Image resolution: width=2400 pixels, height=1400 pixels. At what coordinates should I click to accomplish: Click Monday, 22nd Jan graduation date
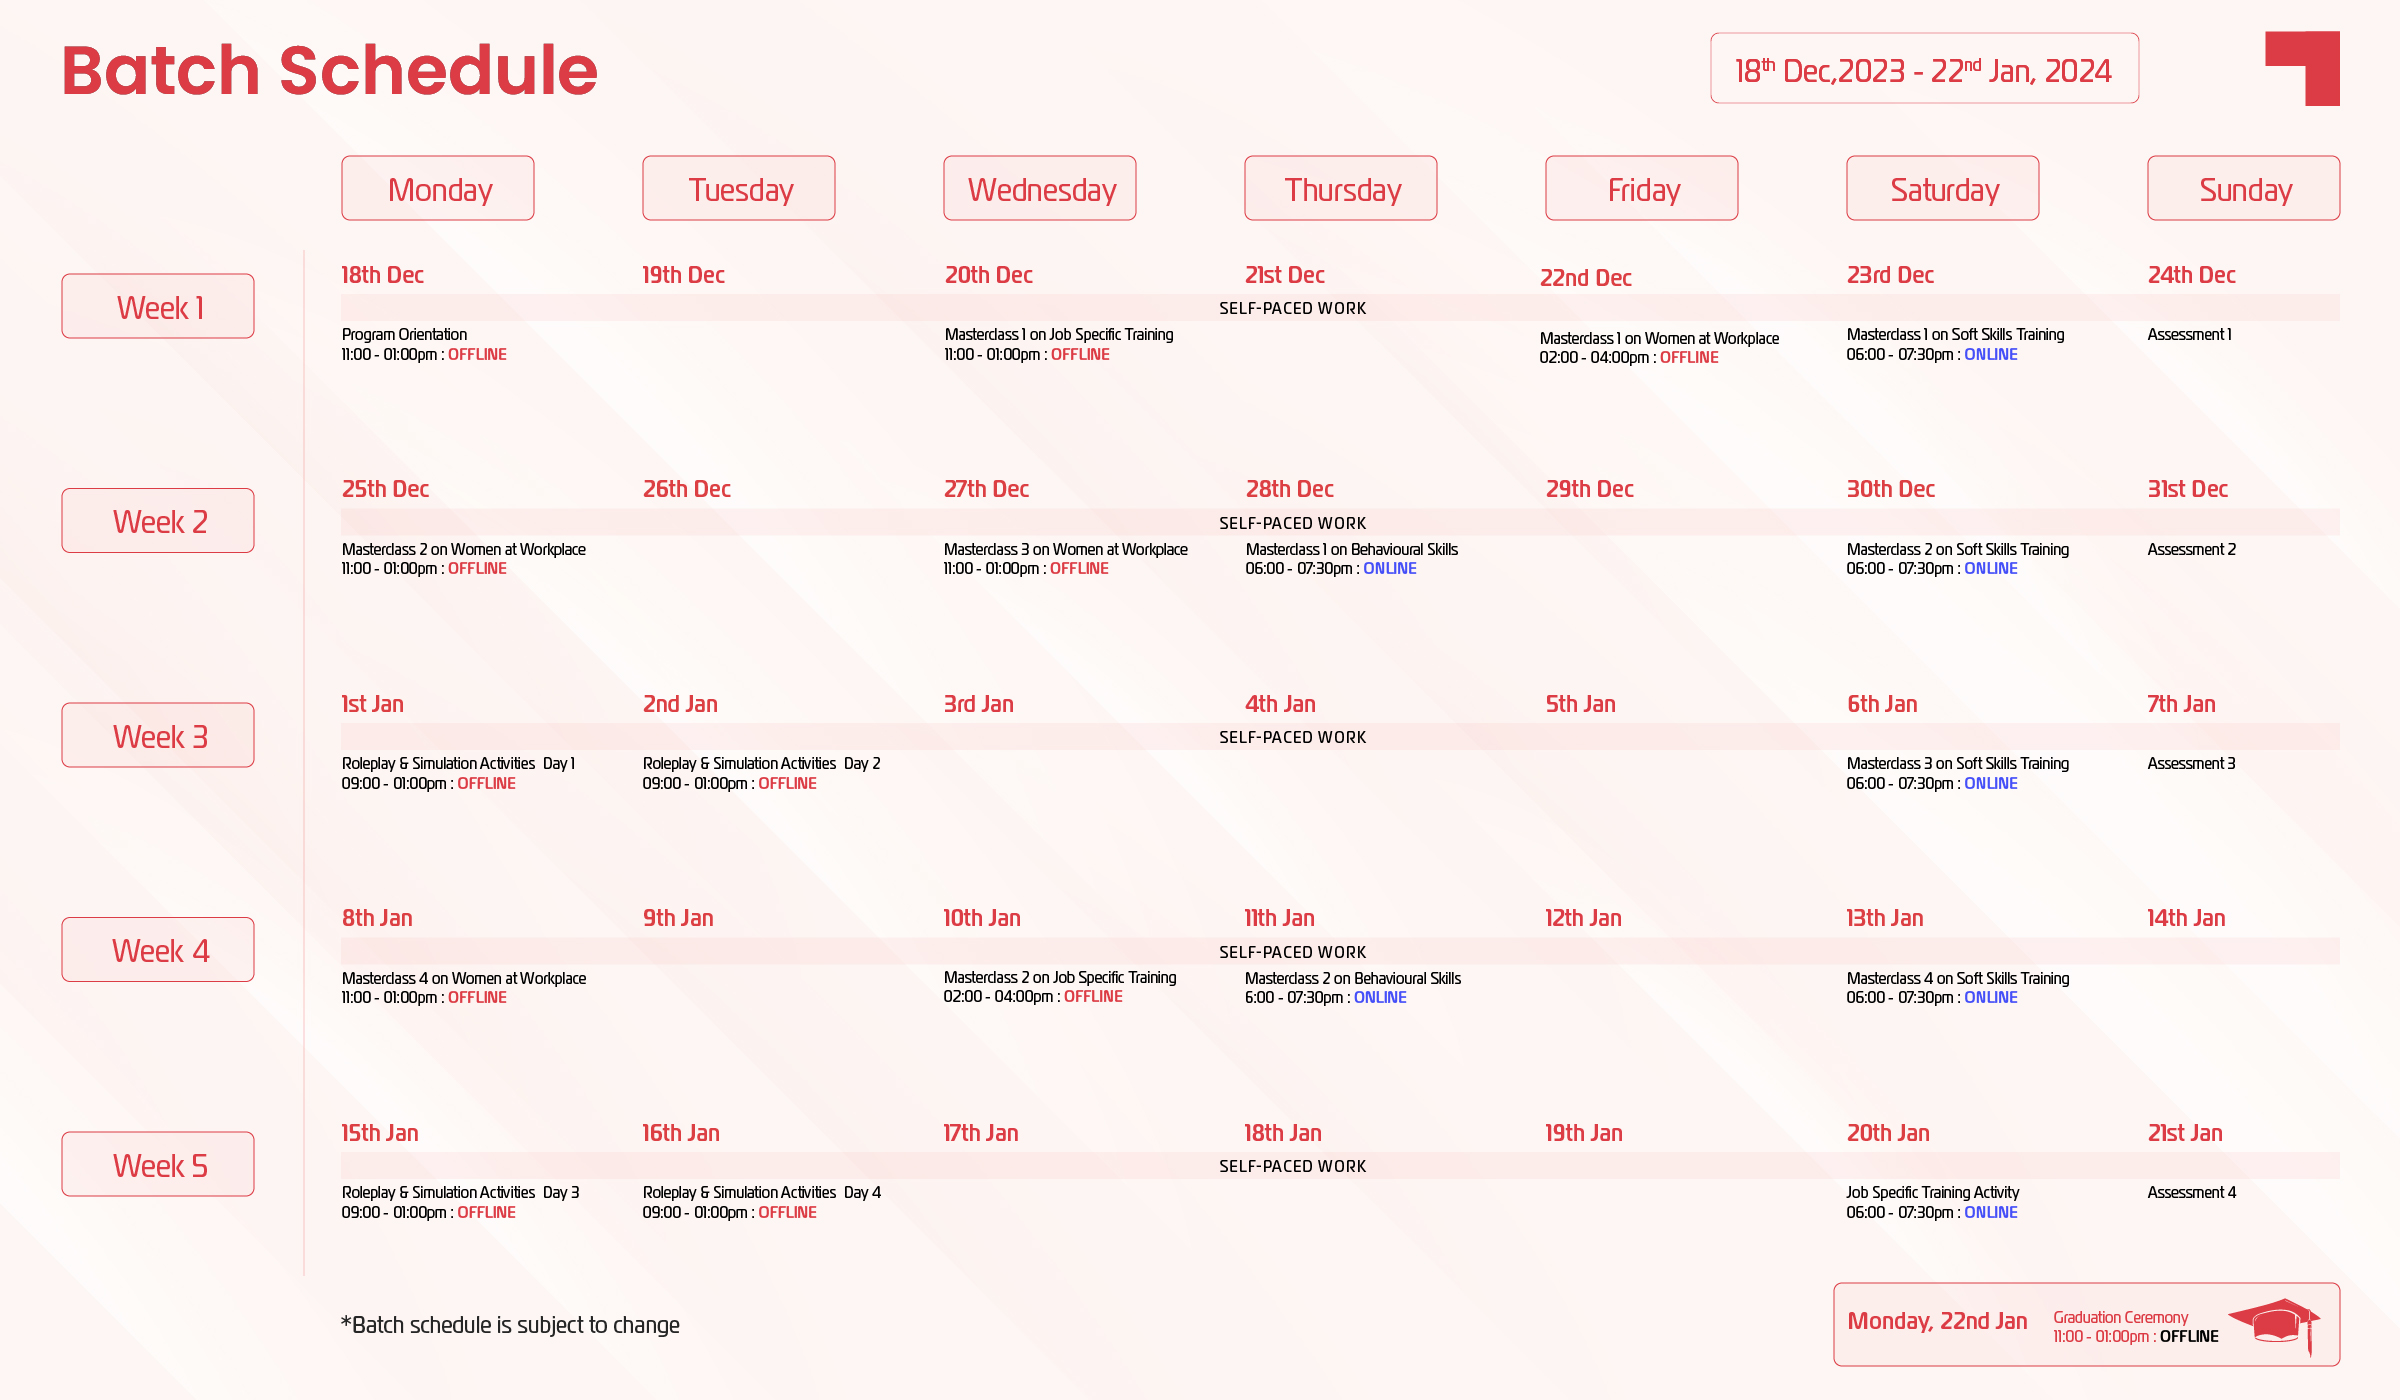(x=1937, y=1321)
